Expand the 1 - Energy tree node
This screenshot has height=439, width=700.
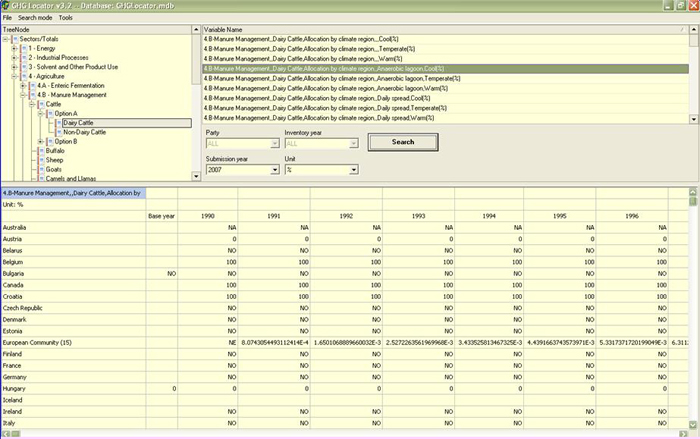coord(13,48)
